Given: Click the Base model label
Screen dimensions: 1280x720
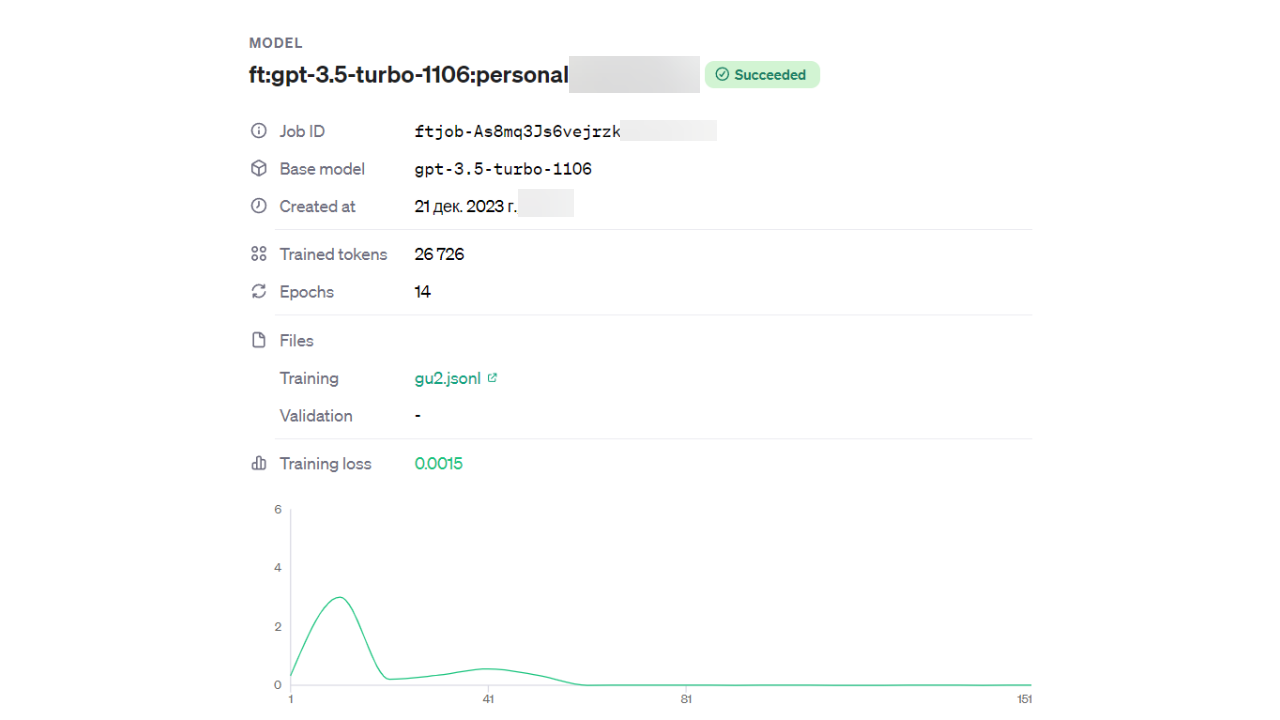Looking at the screenshot, I should (322, 169).
